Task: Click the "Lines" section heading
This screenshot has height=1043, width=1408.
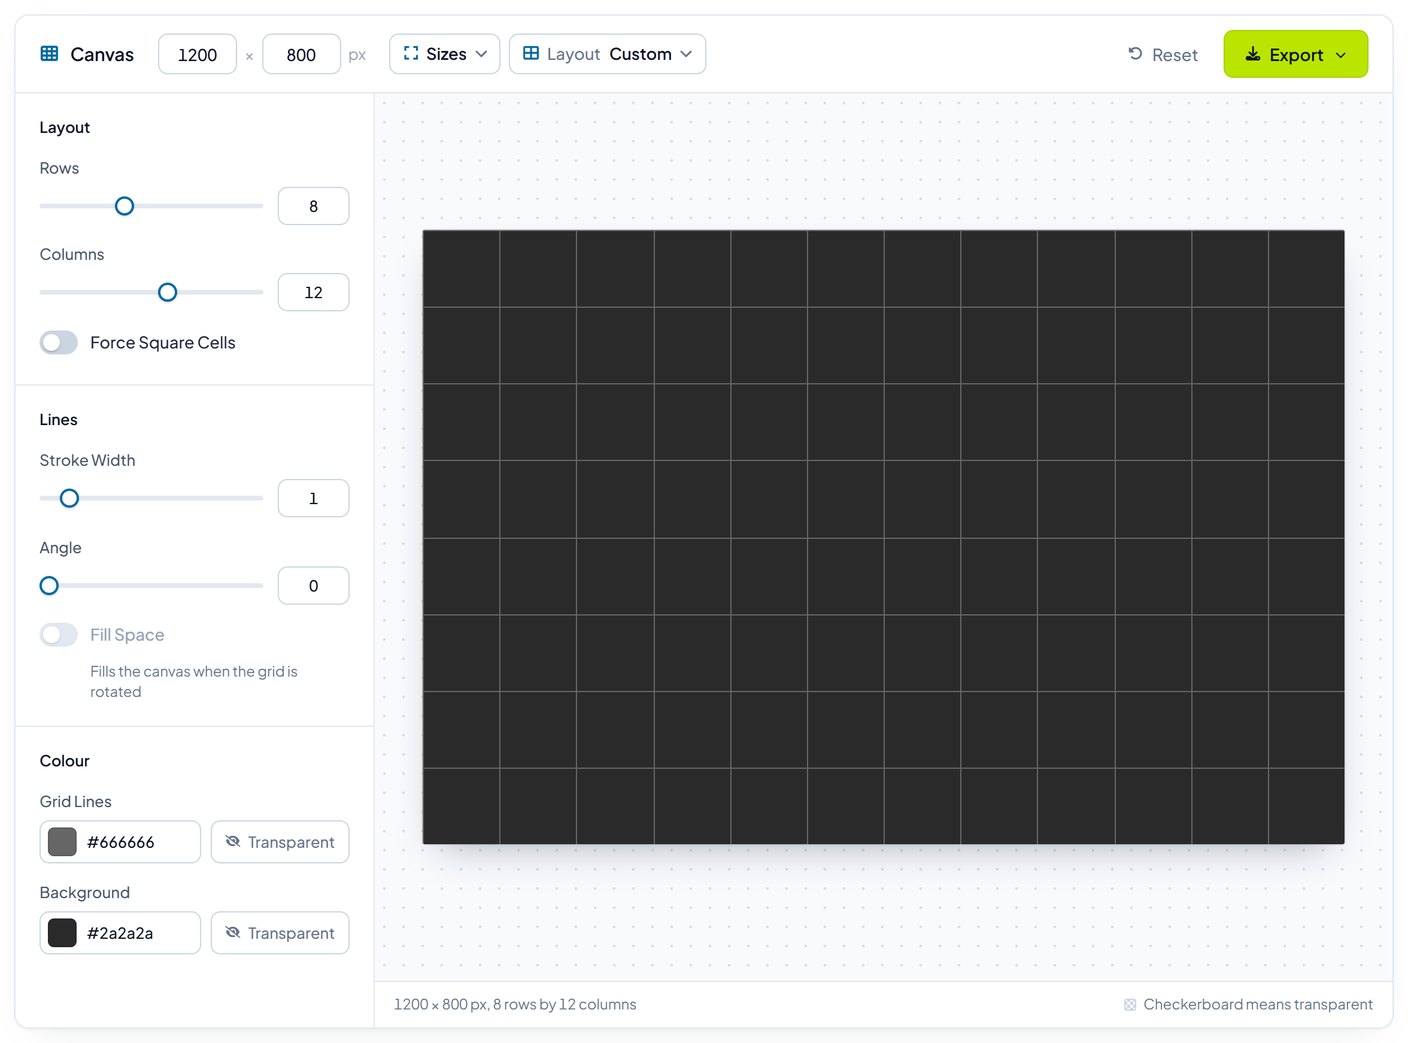Action: click(59, 419)
